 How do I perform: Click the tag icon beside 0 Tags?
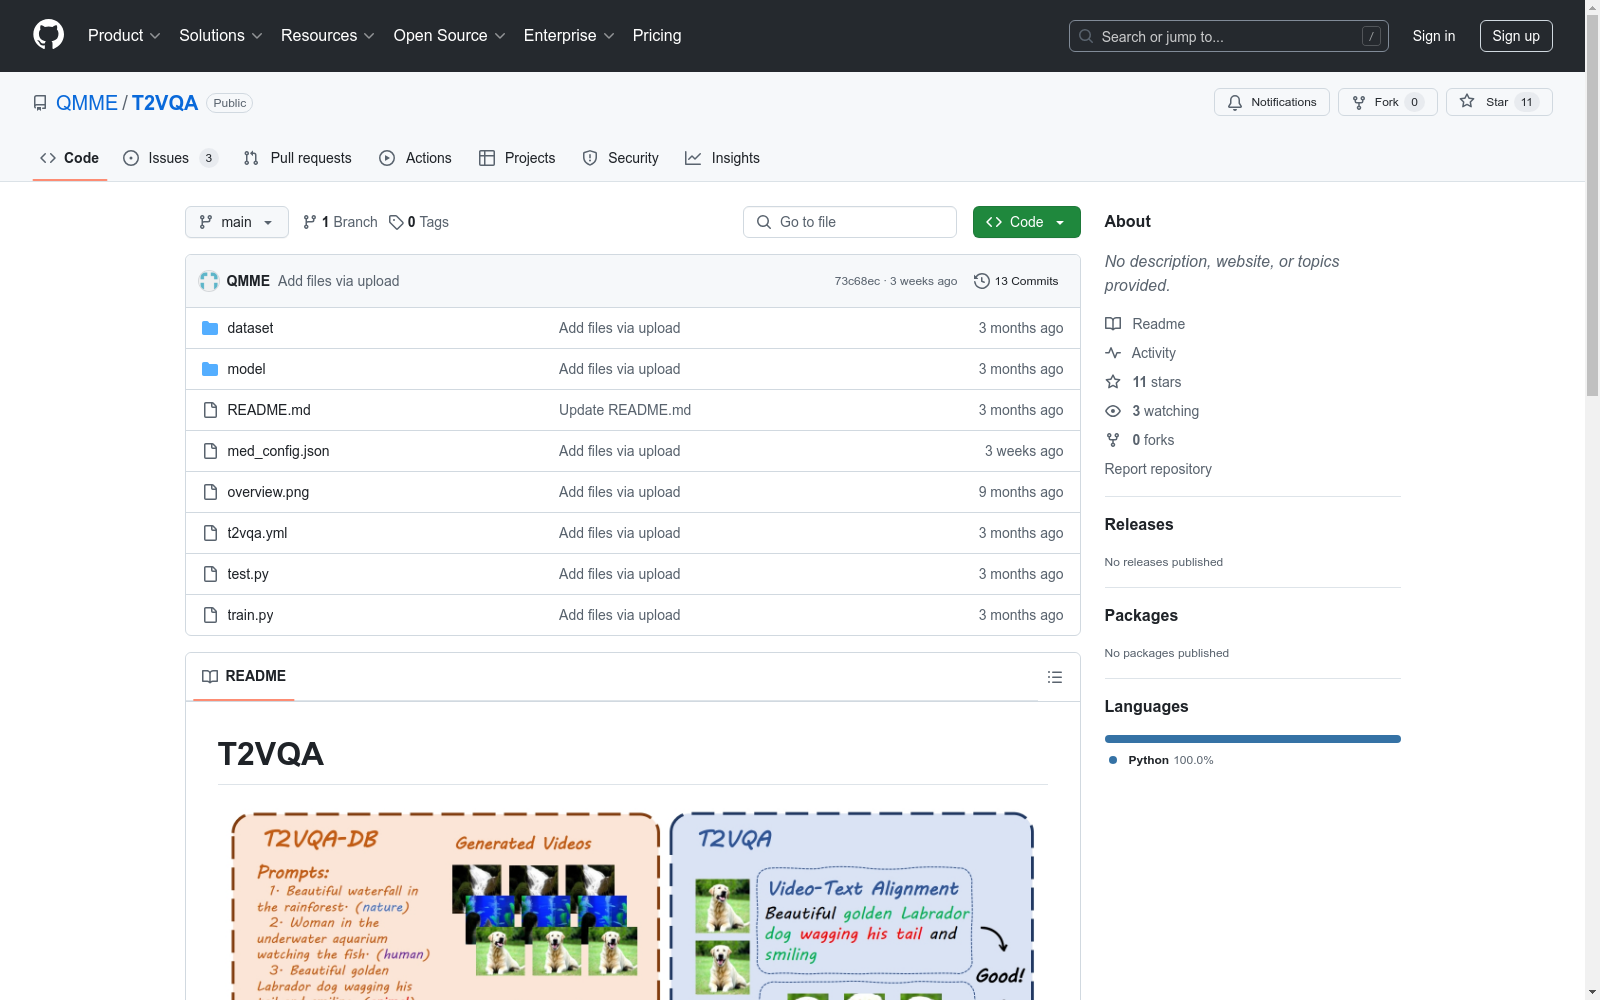(x=396, y=222)
